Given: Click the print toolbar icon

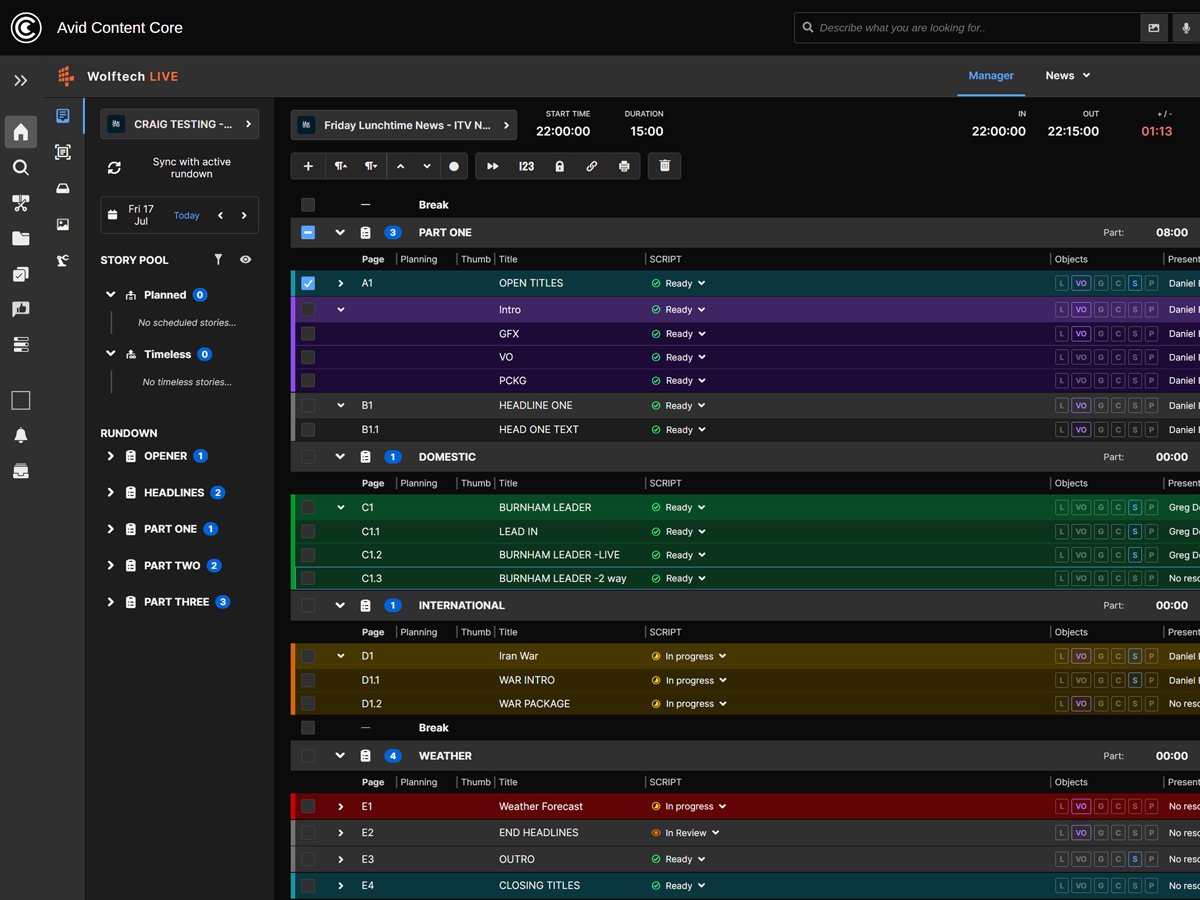Looking at the screenshot, I should pyautogui.click(x=624, y=166).
